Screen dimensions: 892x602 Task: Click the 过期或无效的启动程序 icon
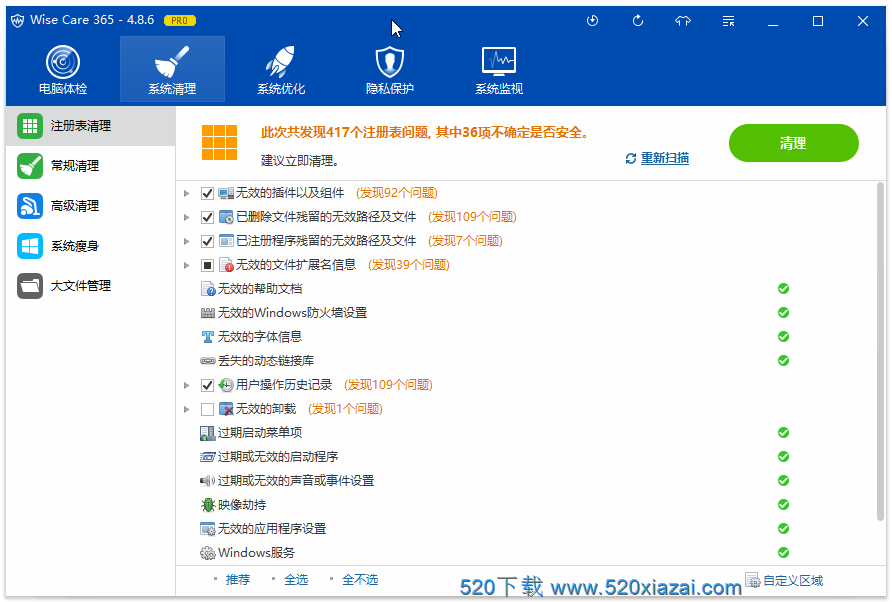click(x=208, y=457)
